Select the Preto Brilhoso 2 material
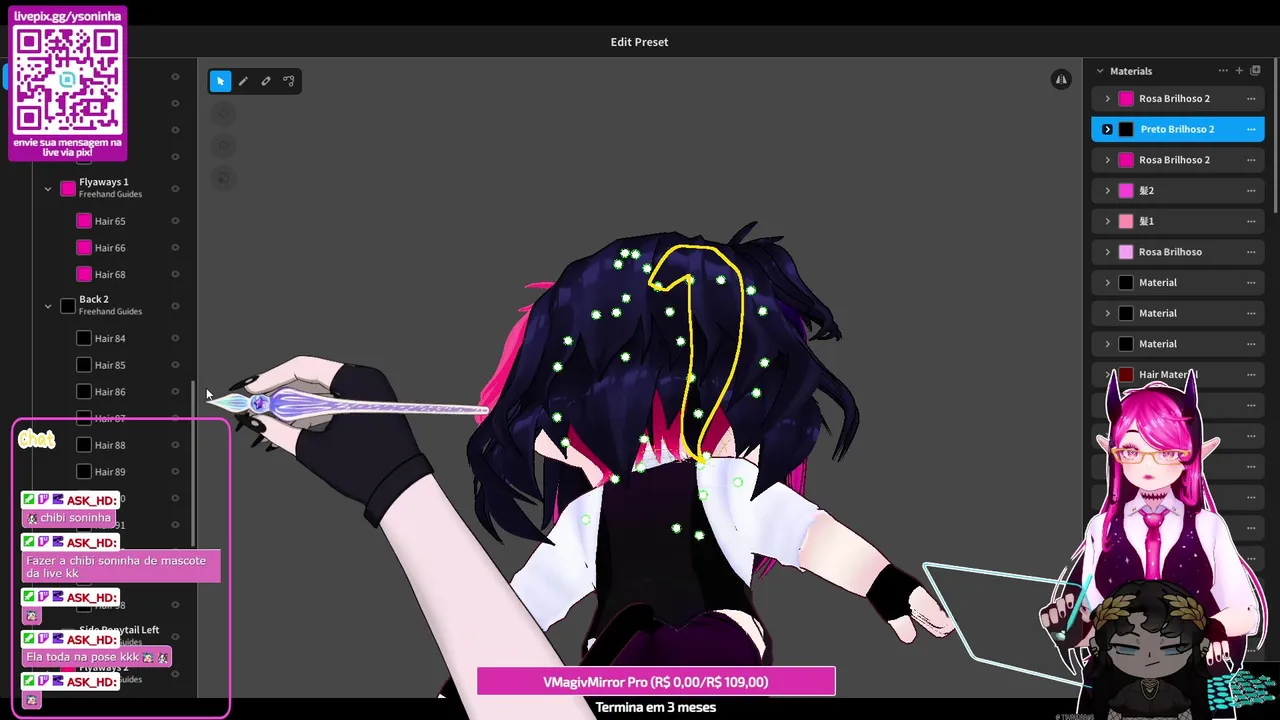 [1177, 129]
